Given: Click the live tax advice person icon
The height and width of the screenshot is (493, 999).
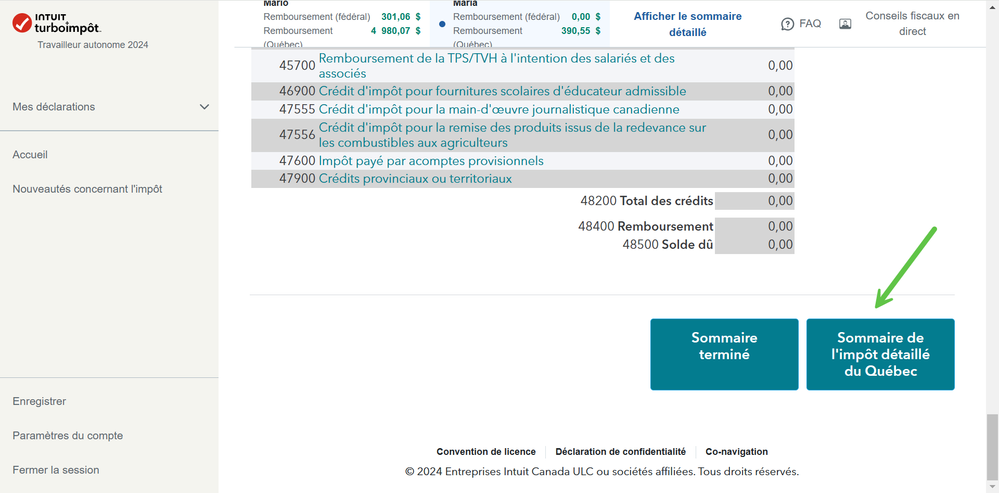Looking at the screenshot, I should click(x=845, y=24).
